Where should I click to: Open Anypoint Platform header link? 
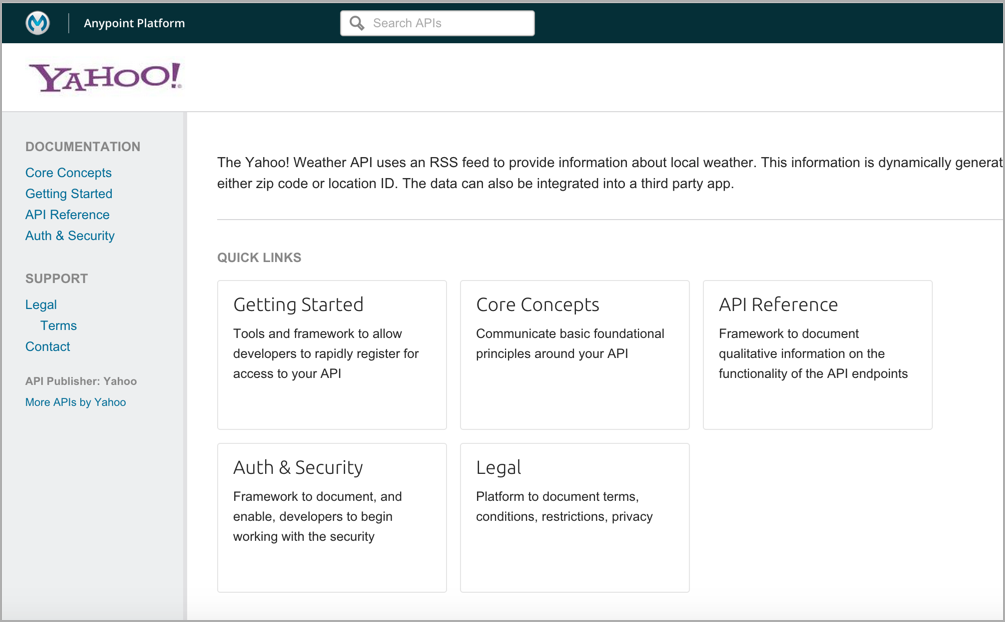point(134,23)
